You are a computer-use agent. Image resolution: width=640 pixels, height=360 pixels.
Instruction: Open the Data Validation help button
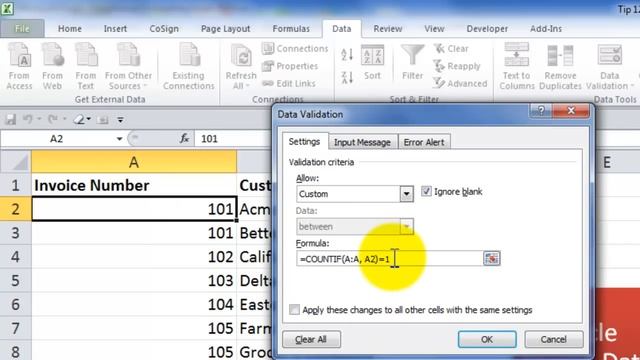[x=540, y=111]
